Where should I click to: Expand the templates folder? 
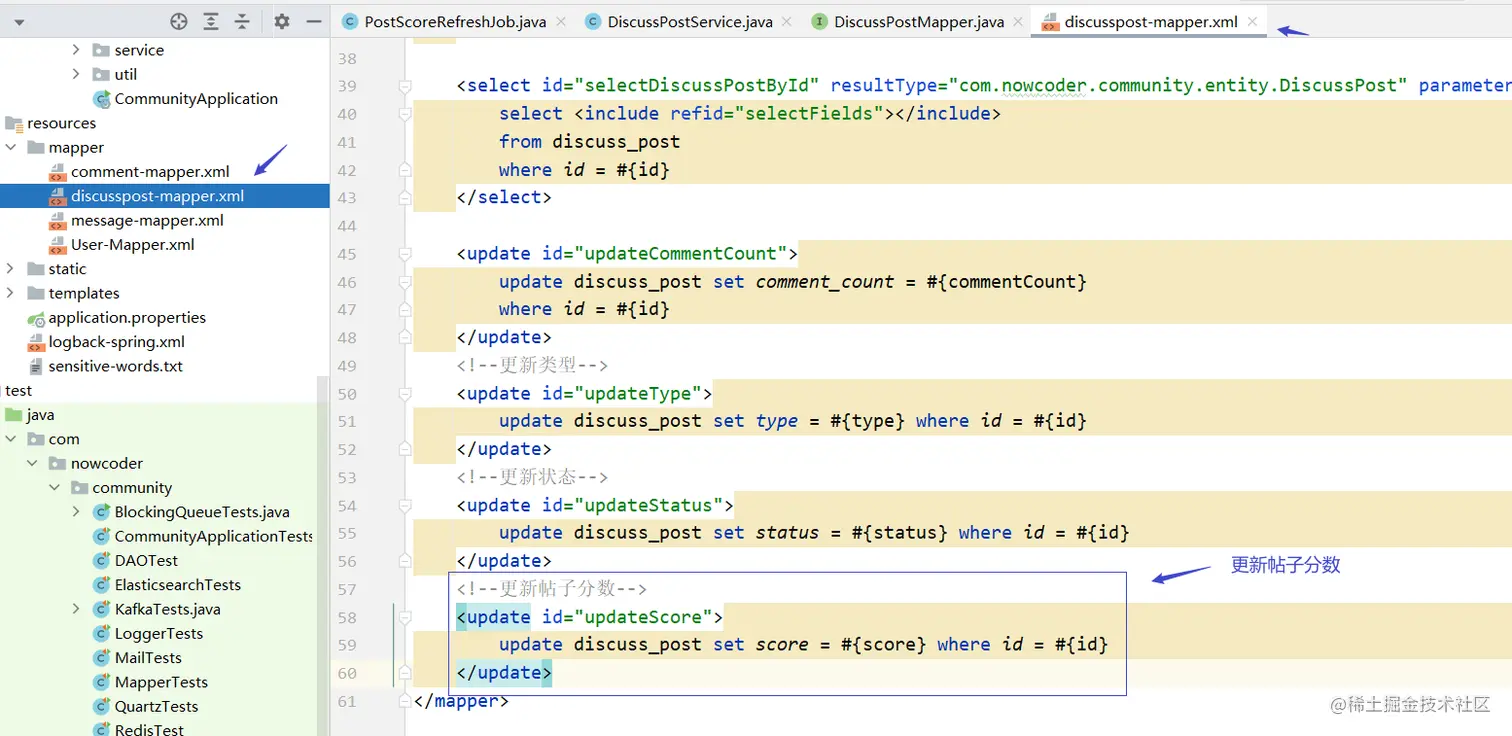pos(10,293)
